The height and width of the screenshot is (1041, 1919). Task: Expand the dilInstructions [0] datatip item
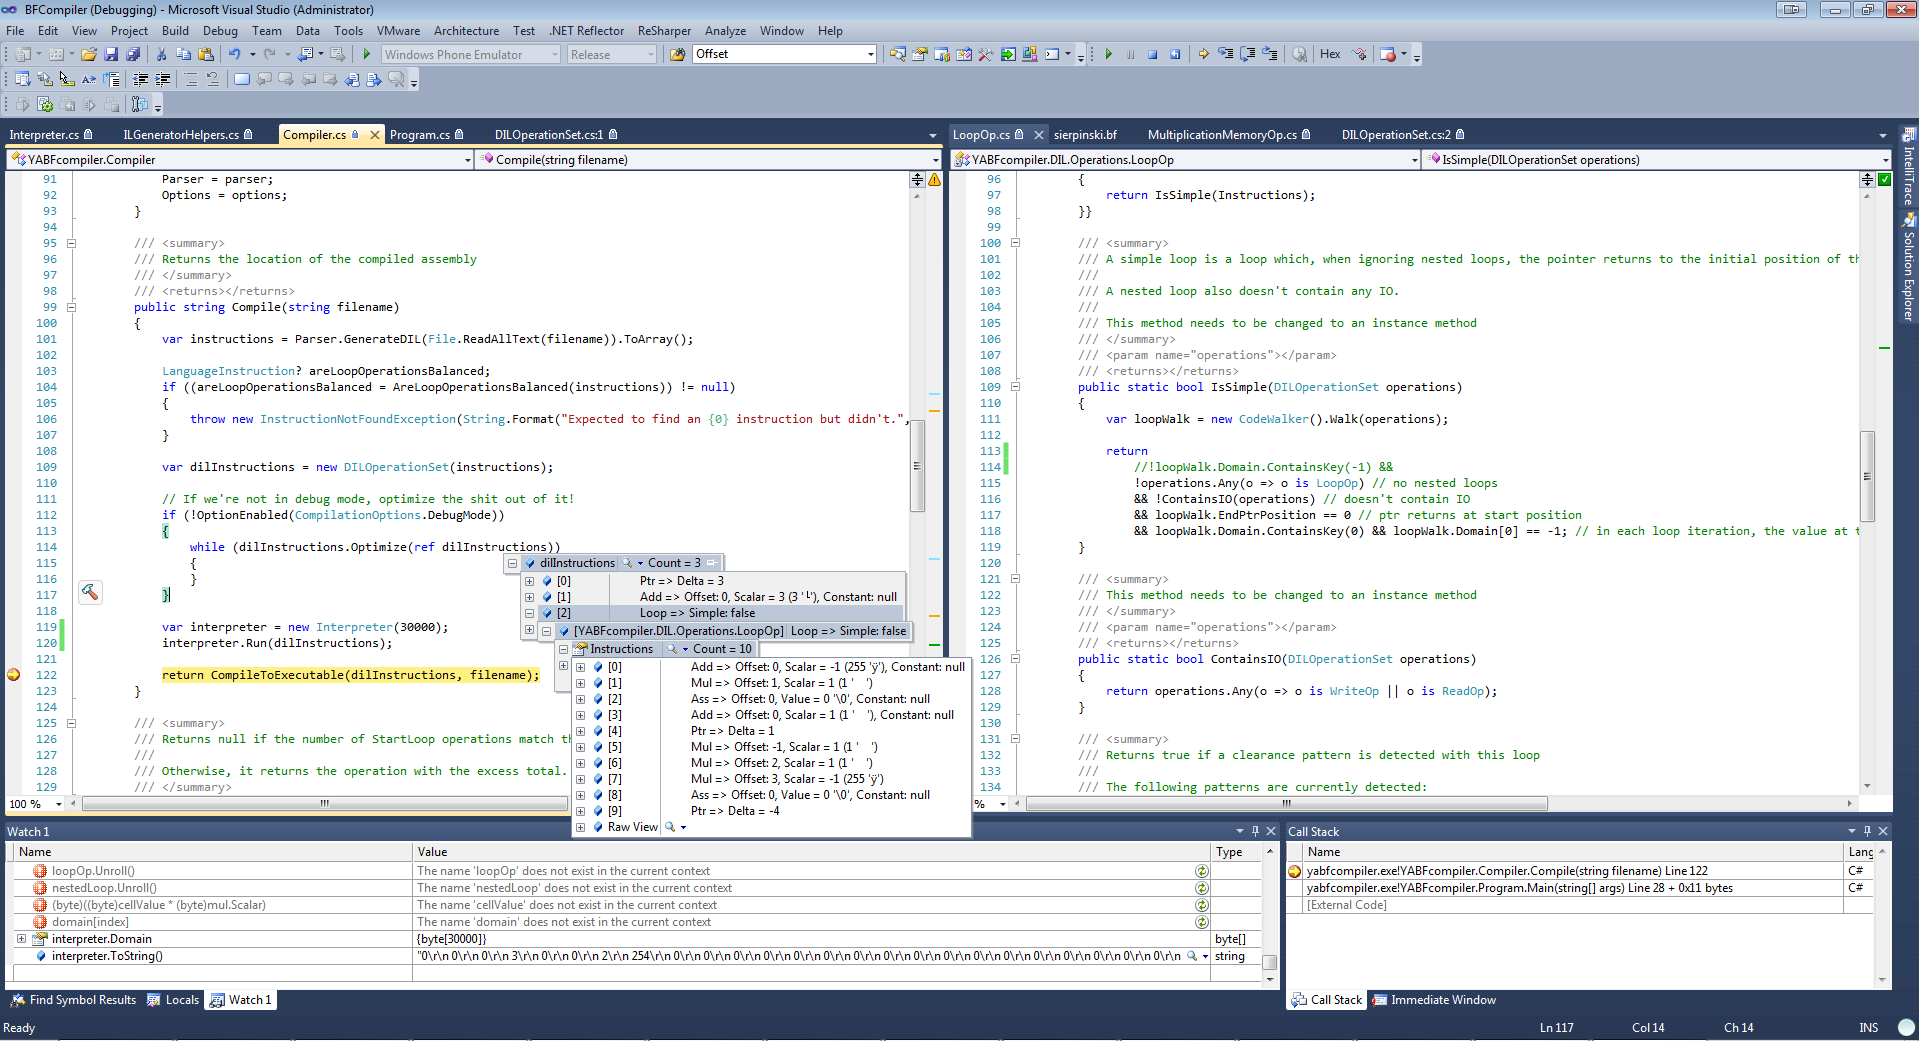[529, 581]
